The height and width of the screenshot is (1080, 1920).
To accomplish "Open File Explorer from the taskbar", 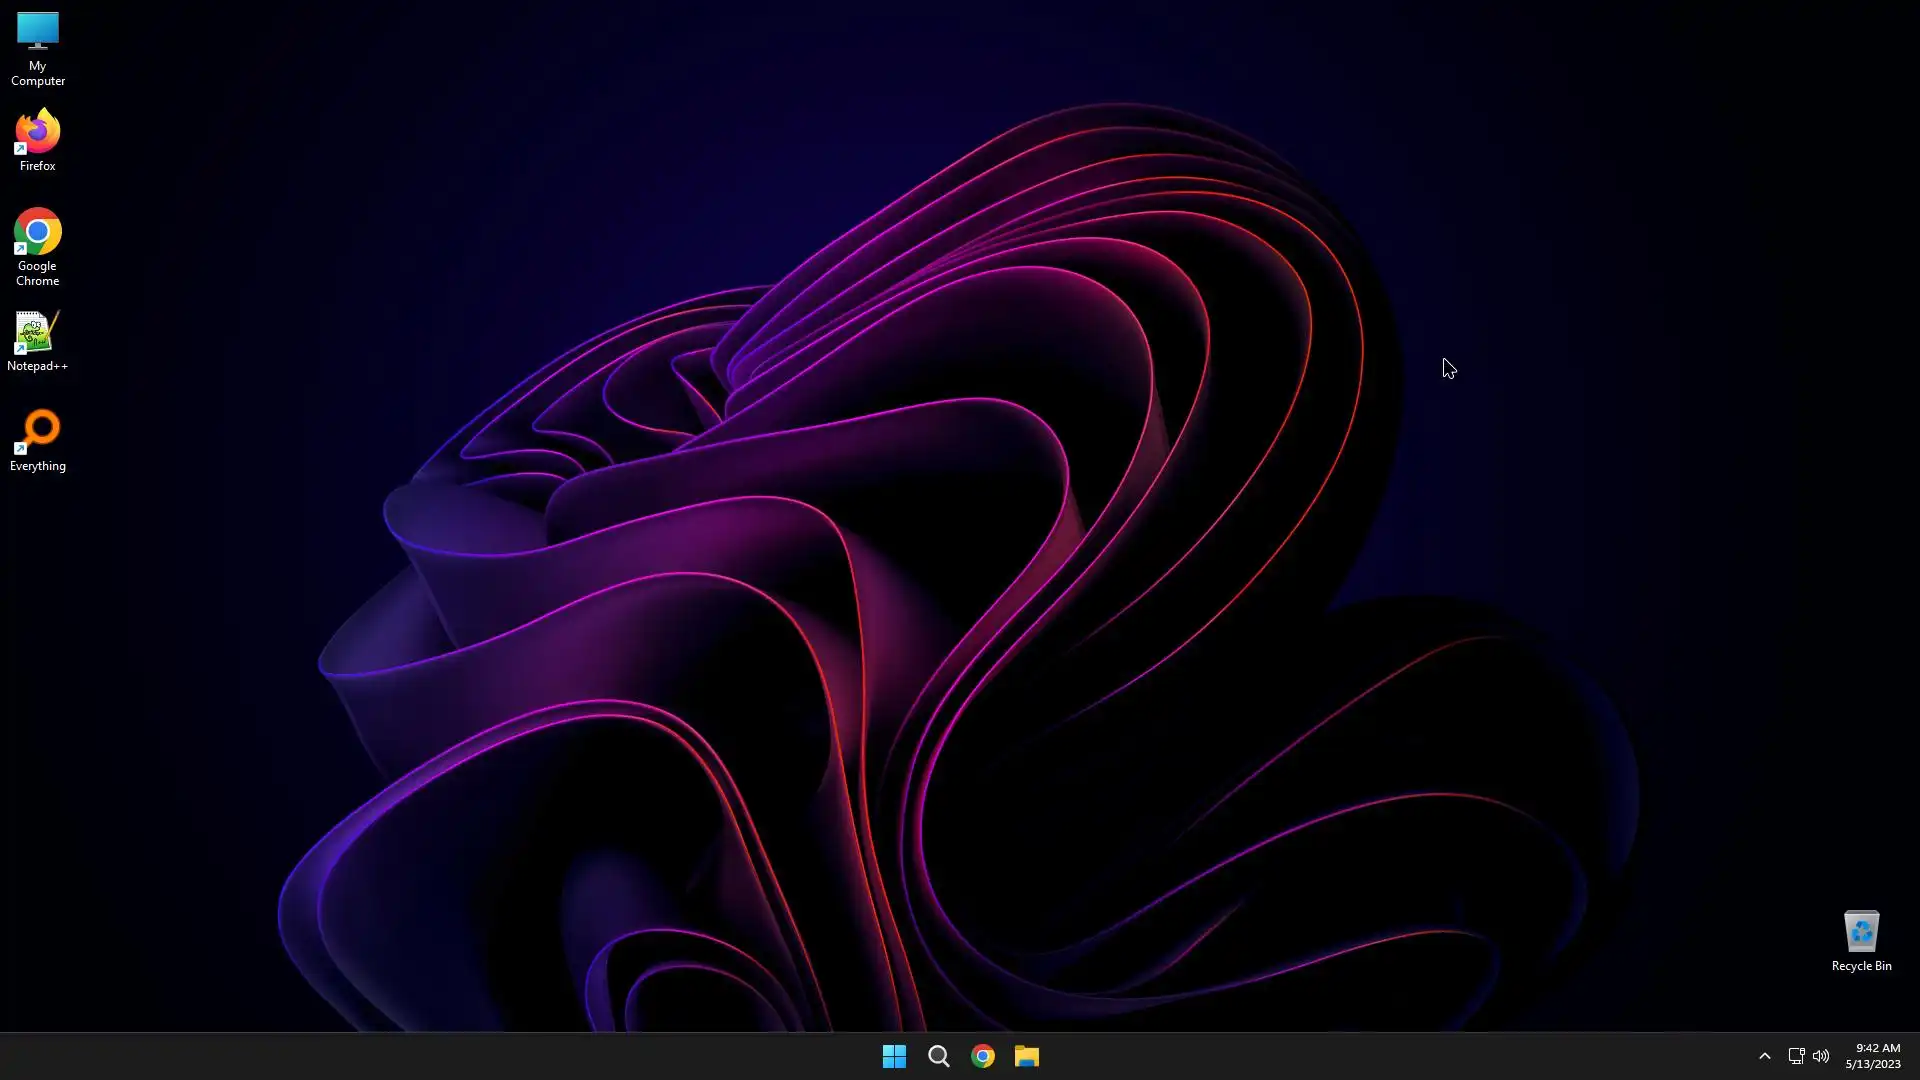I will point(1027,1056).
